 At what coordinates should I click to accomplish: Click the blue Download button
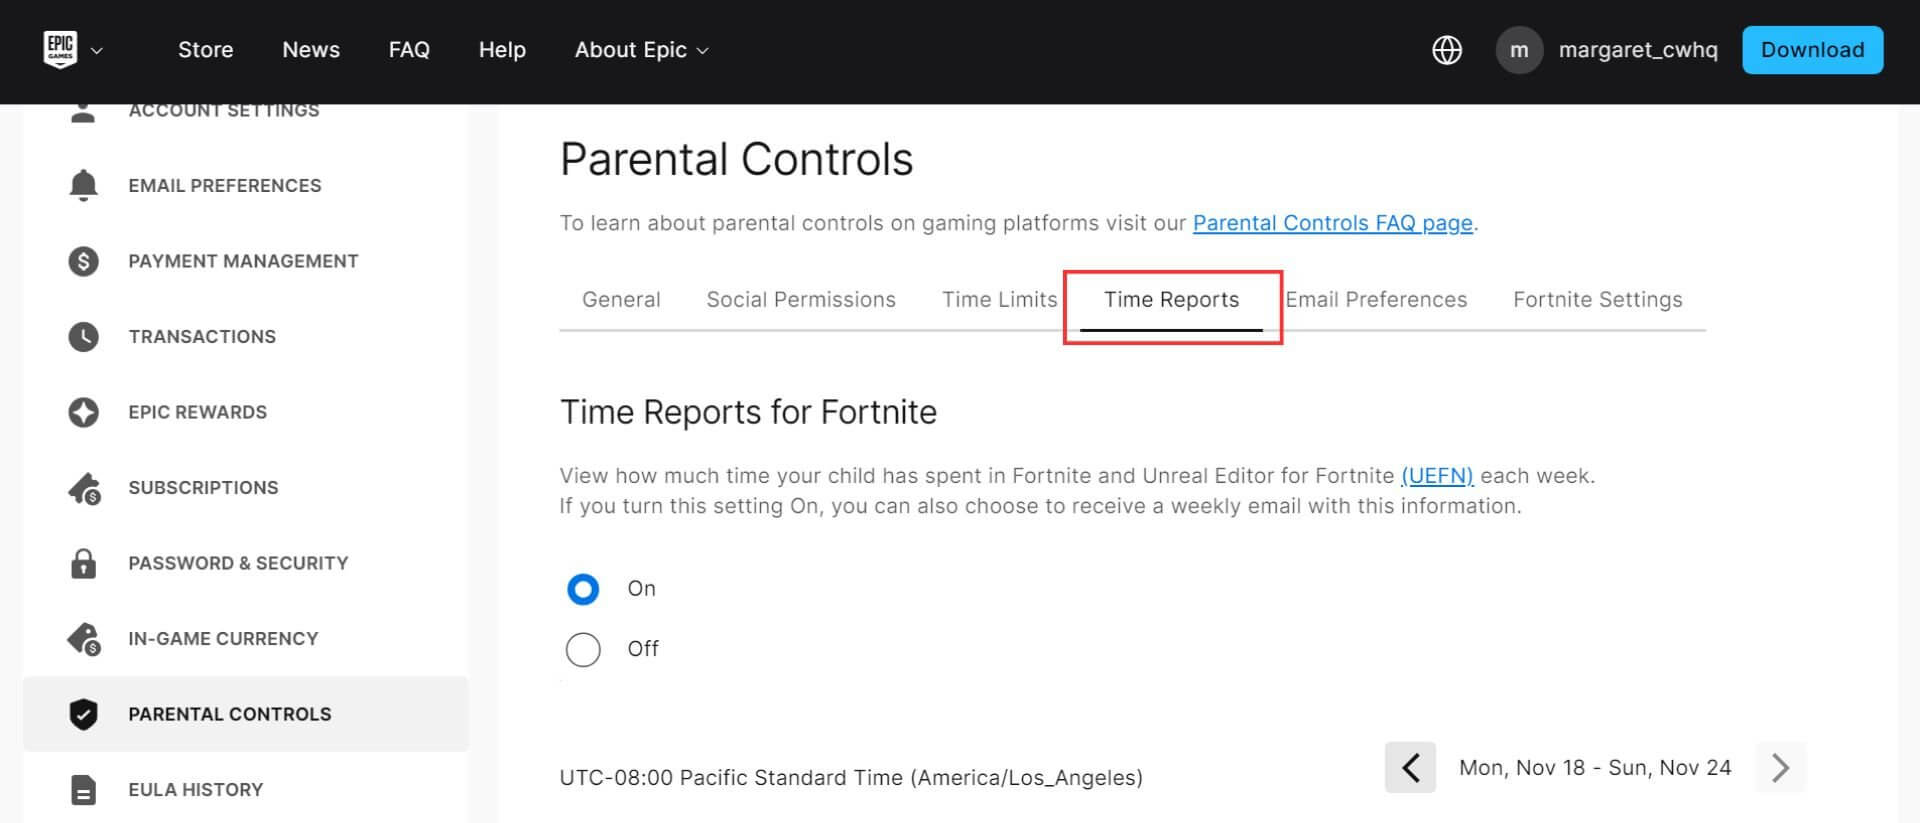1812,50
